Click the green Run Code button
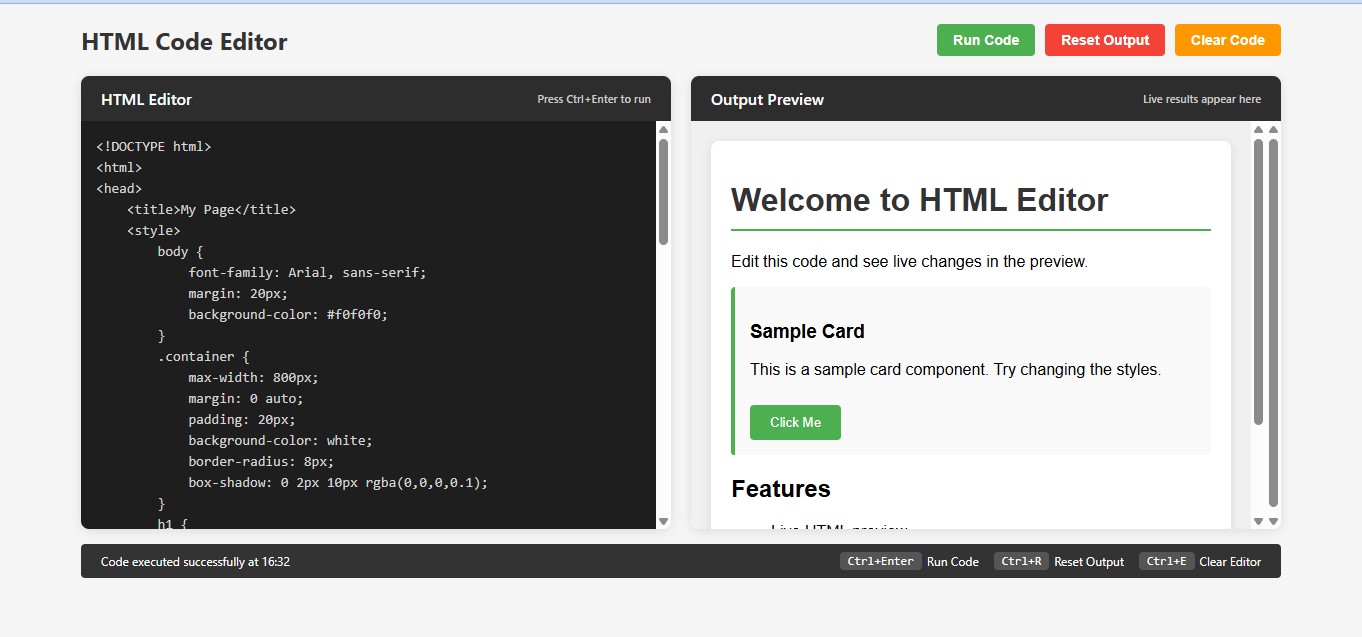Screen dimensions: 1362x637 pyautogui.click(x=985, y=40)
